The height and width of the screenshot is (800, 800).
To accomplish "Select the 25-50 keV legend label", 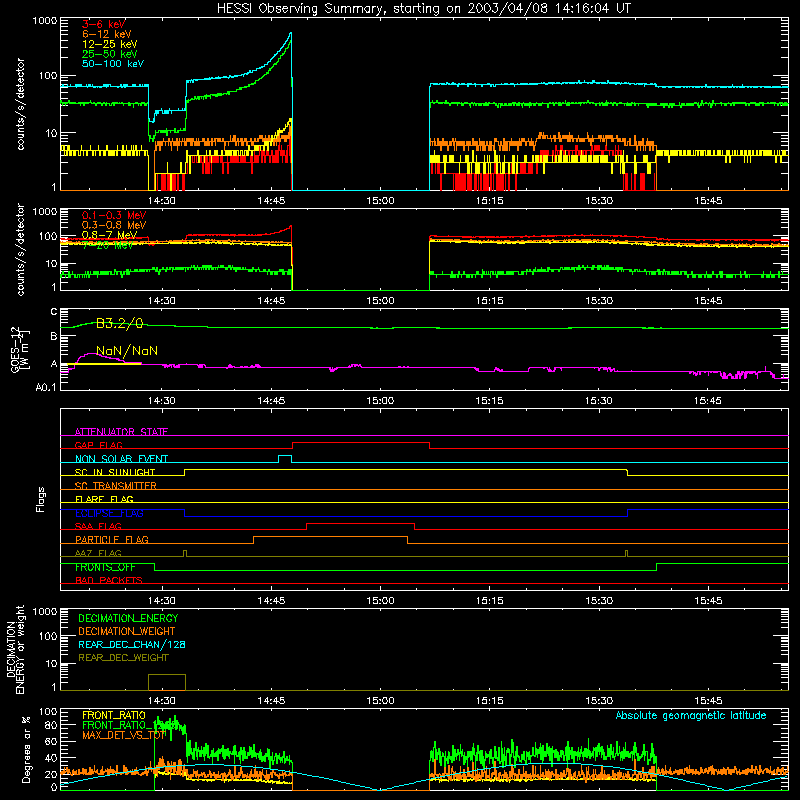I will point(110,54).
